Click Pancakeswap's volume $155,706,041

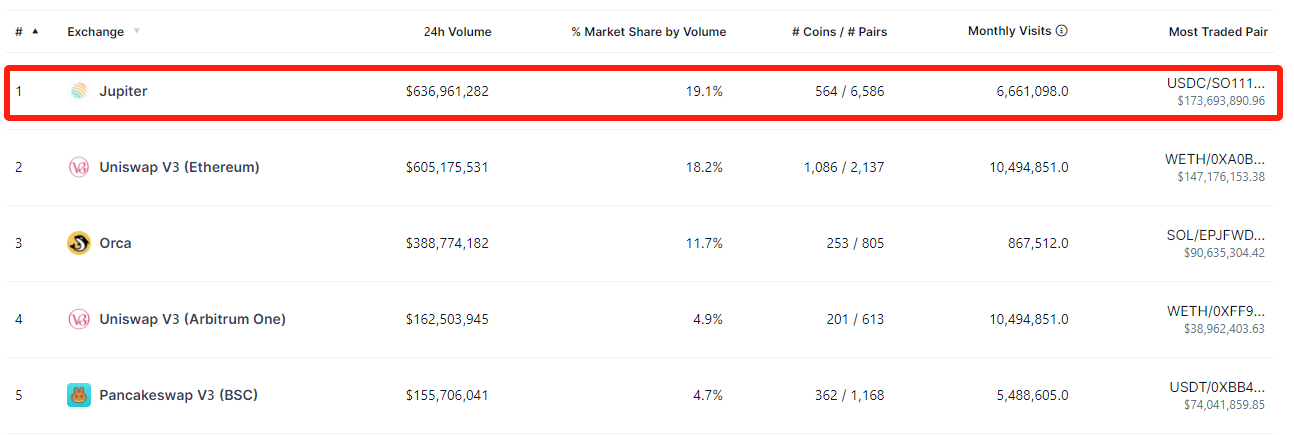pyautogui.click(x=447, y=395)
